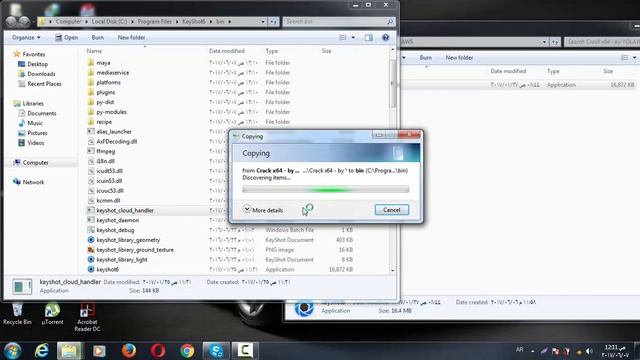Viewport: 640px width, 360px height.
Task: Open Music library
Action: tap(35, 123)
